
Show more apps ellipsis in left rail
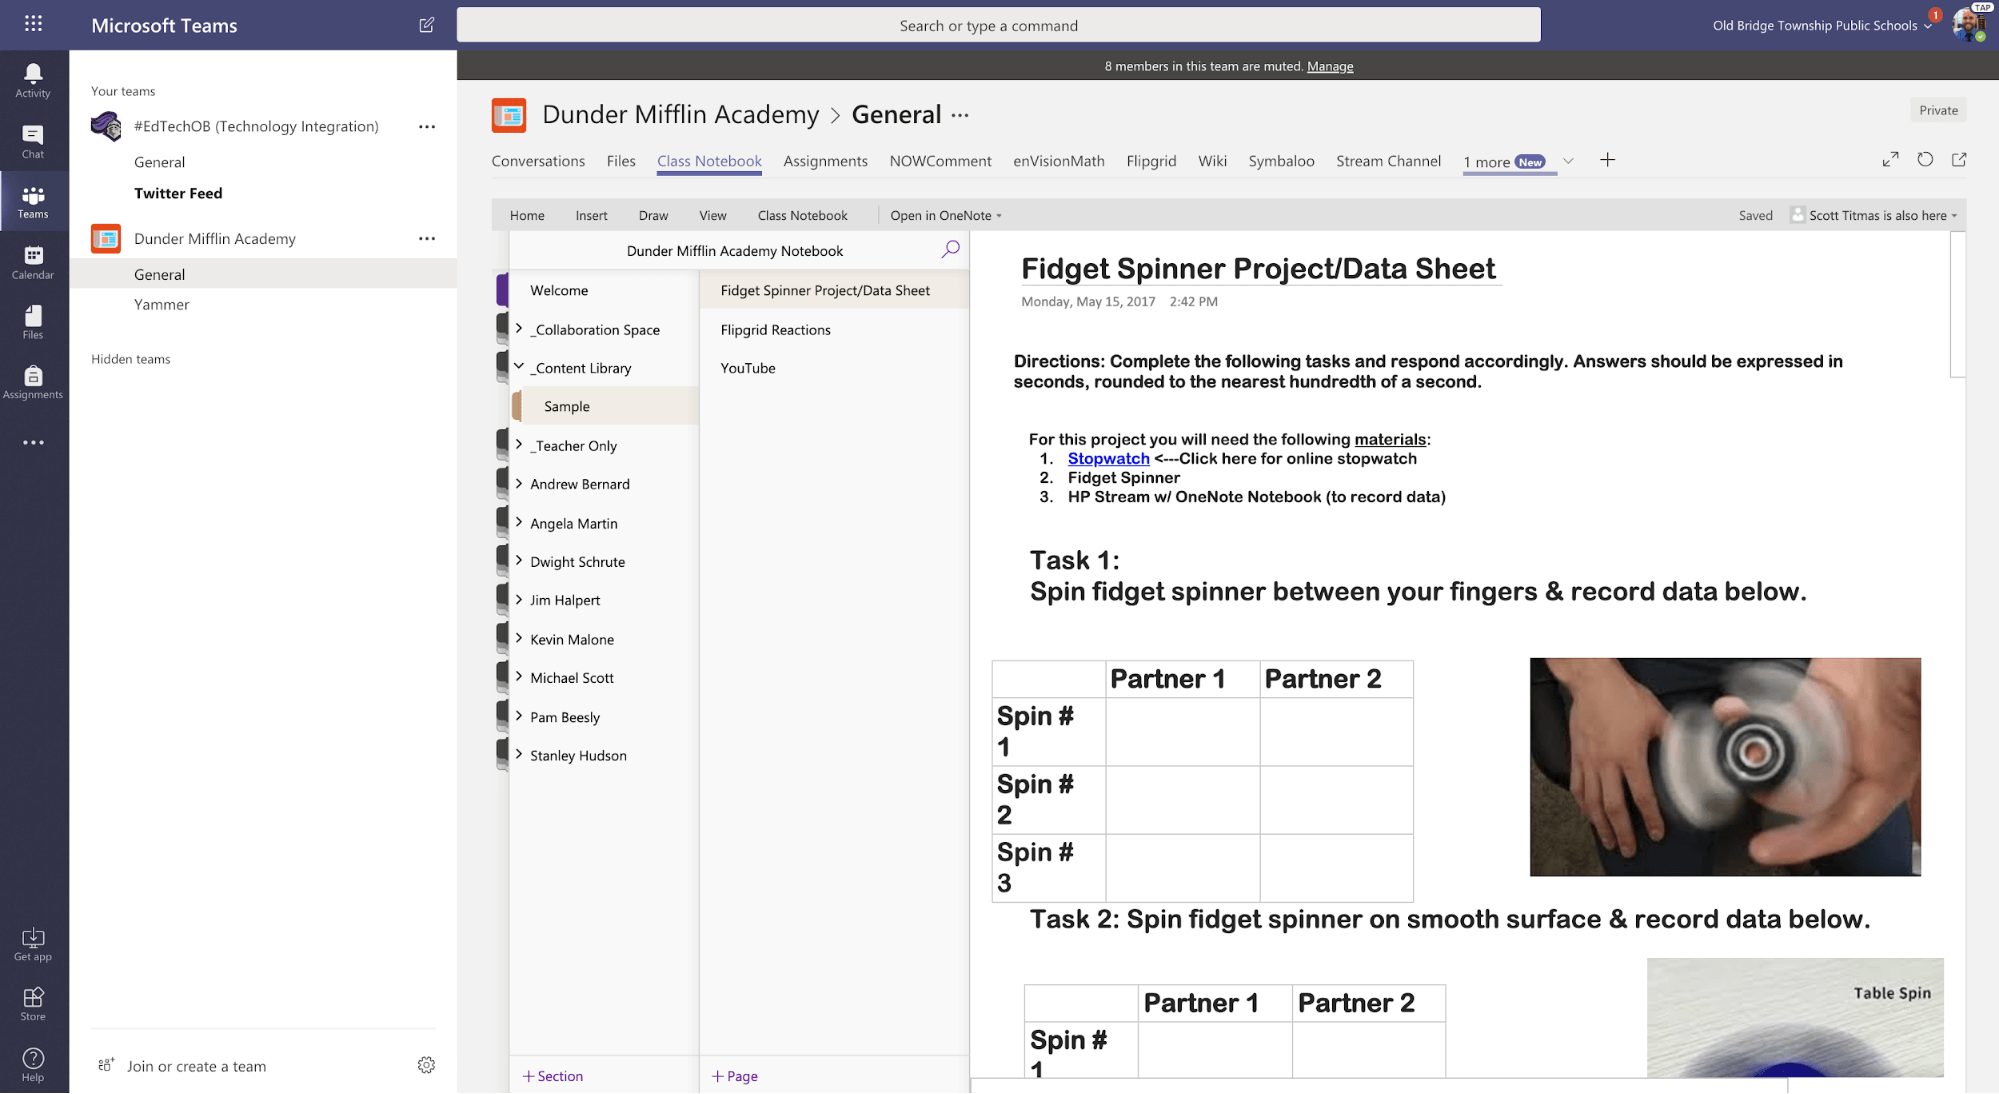pos(33,442)
